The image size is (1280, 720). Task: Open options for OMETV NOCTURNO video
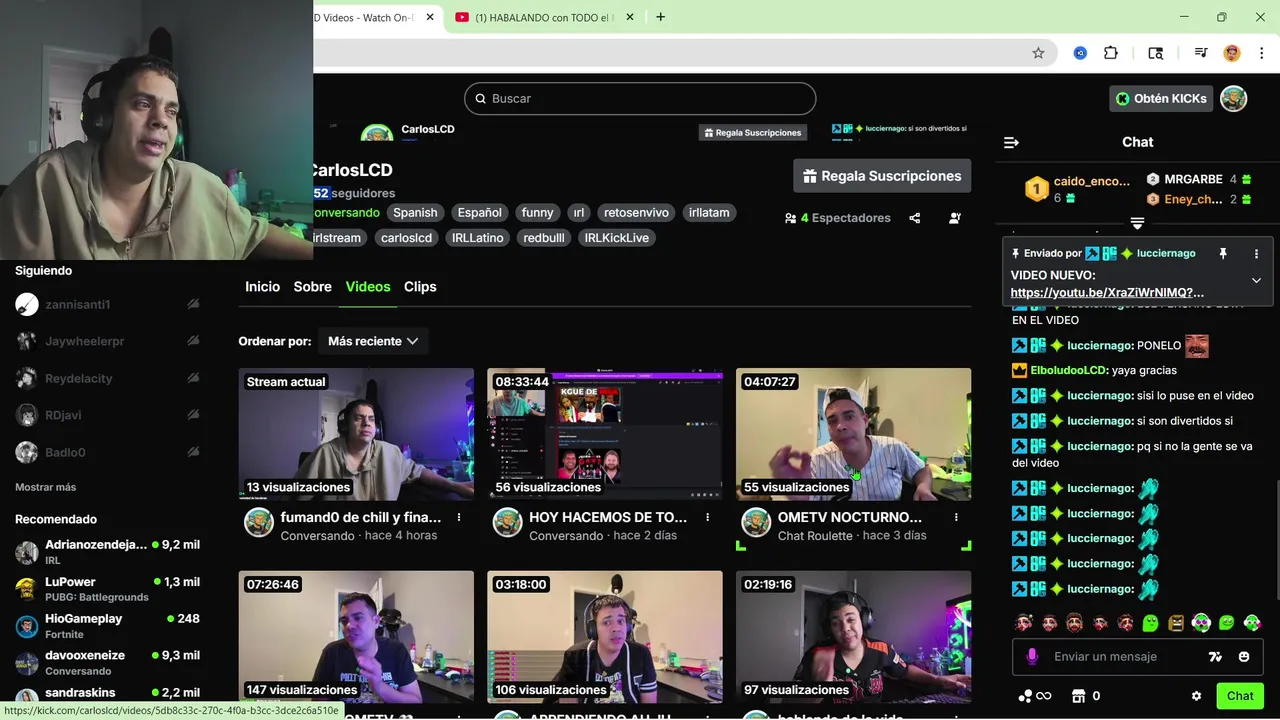[956, 517]
